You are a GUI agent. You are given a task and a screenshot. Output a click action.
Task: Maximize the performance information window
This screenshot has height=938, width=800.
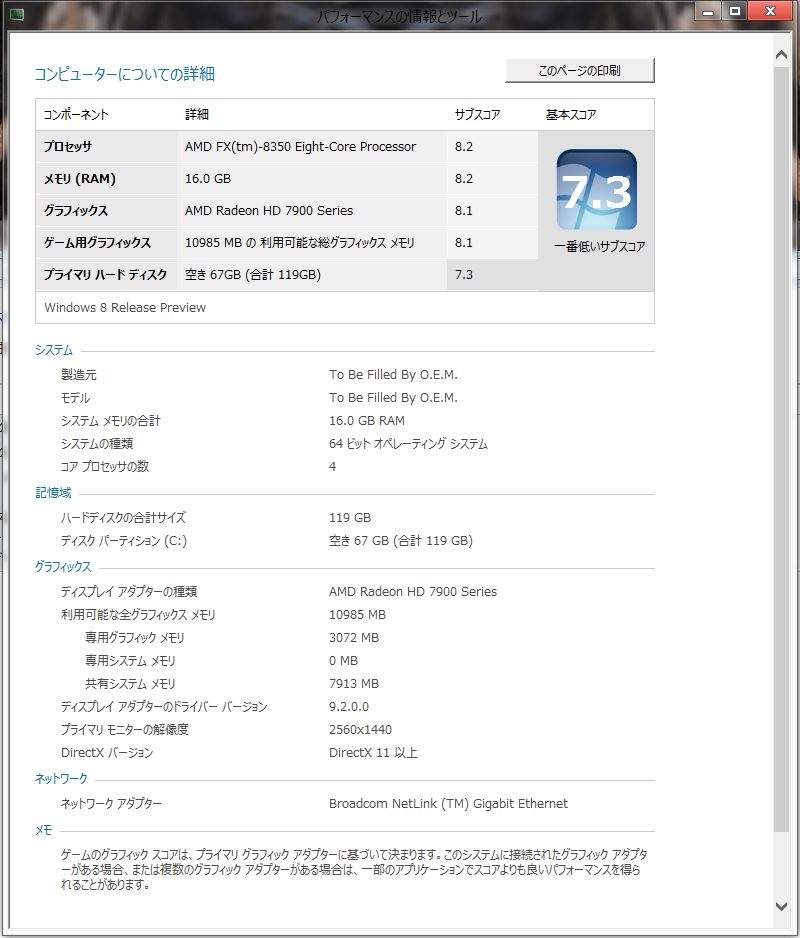735,11
